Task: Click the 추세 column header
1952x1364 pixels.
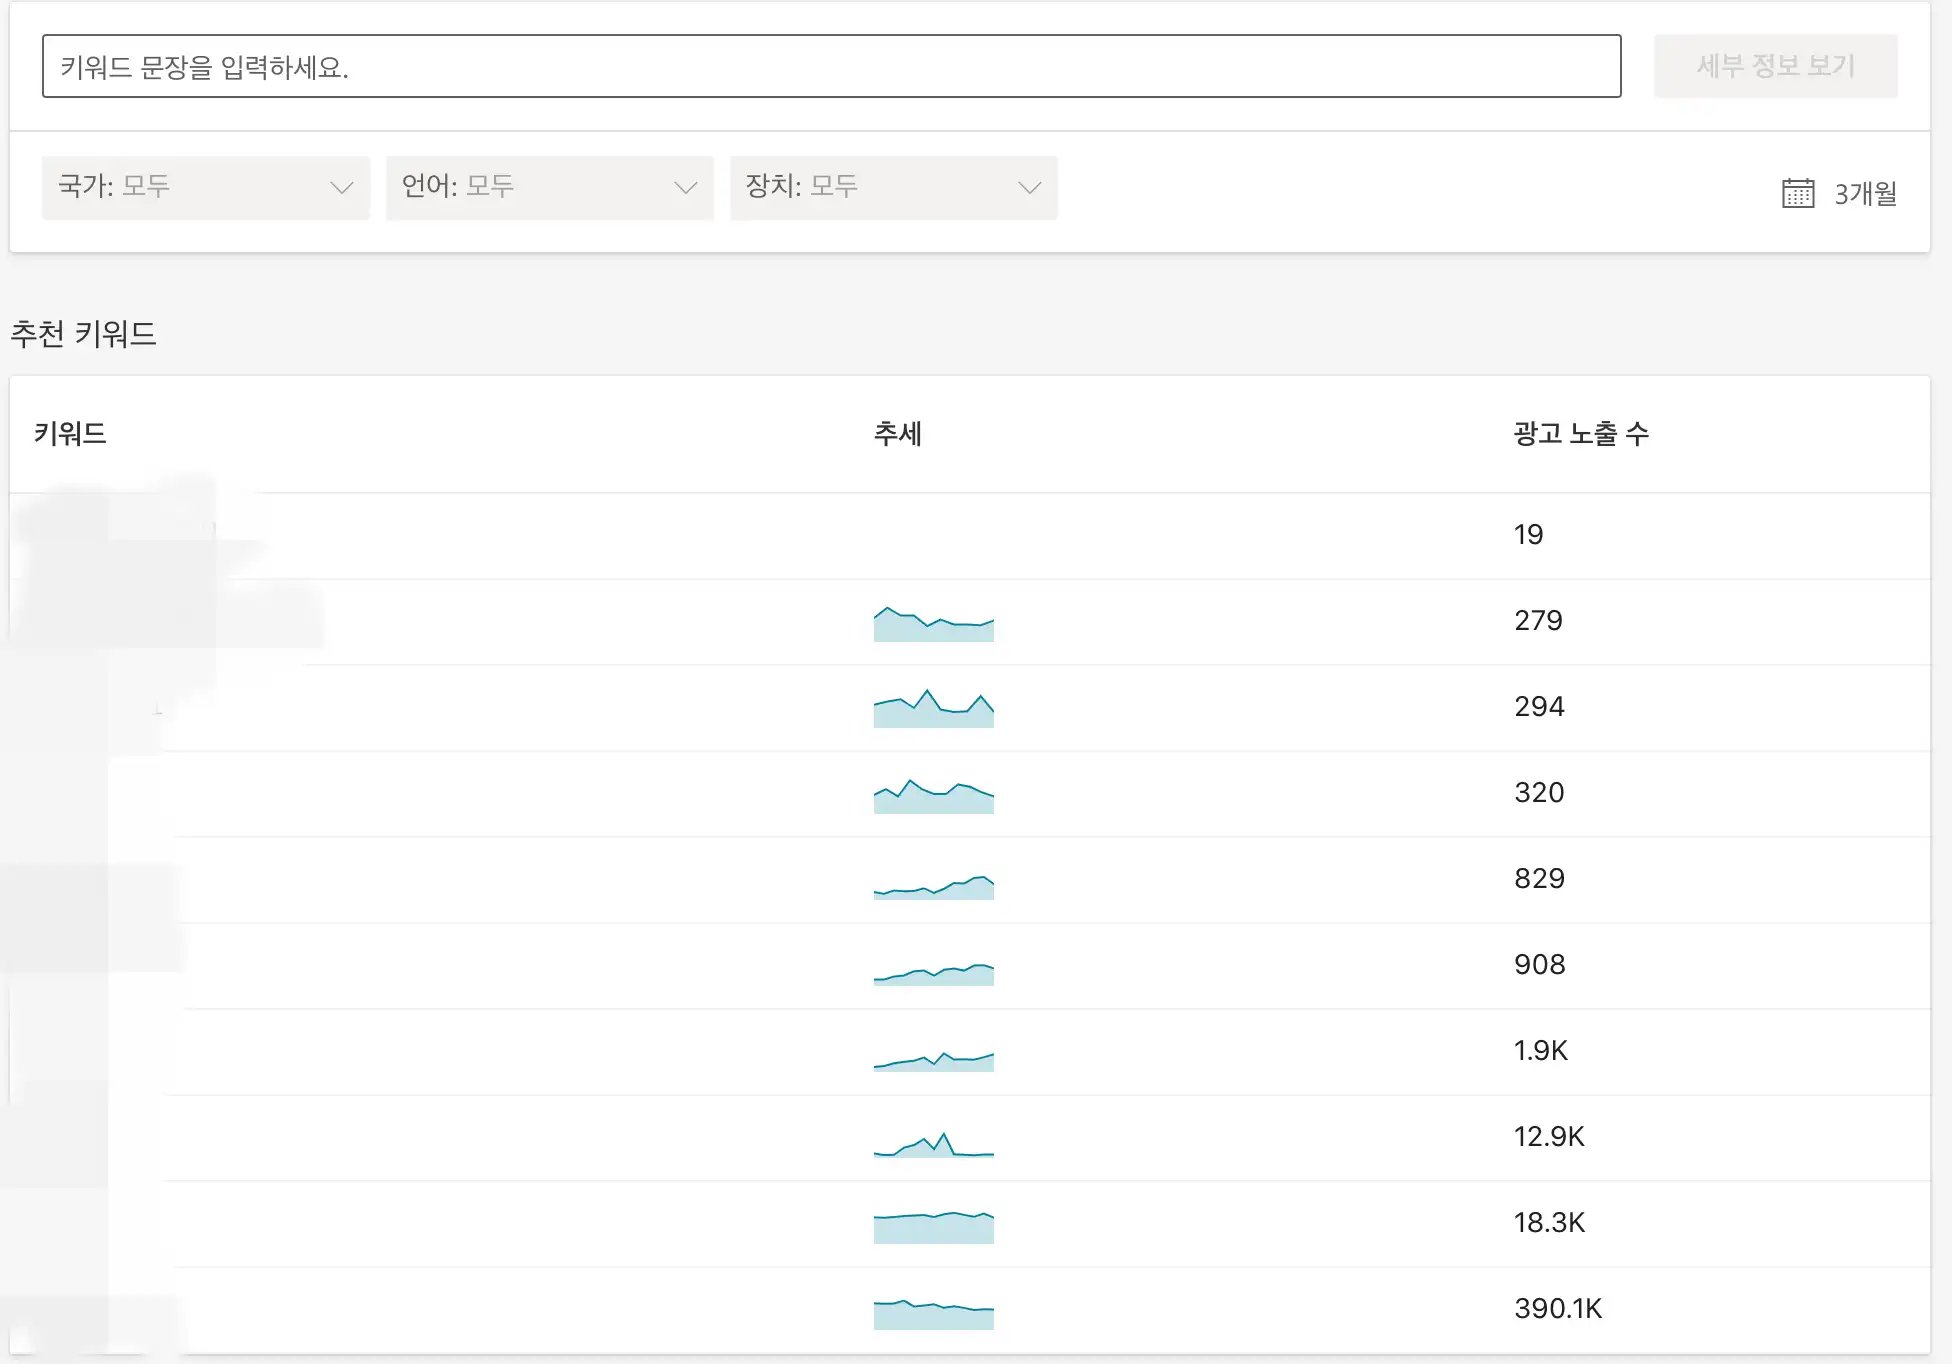Action: click(897, 433)
